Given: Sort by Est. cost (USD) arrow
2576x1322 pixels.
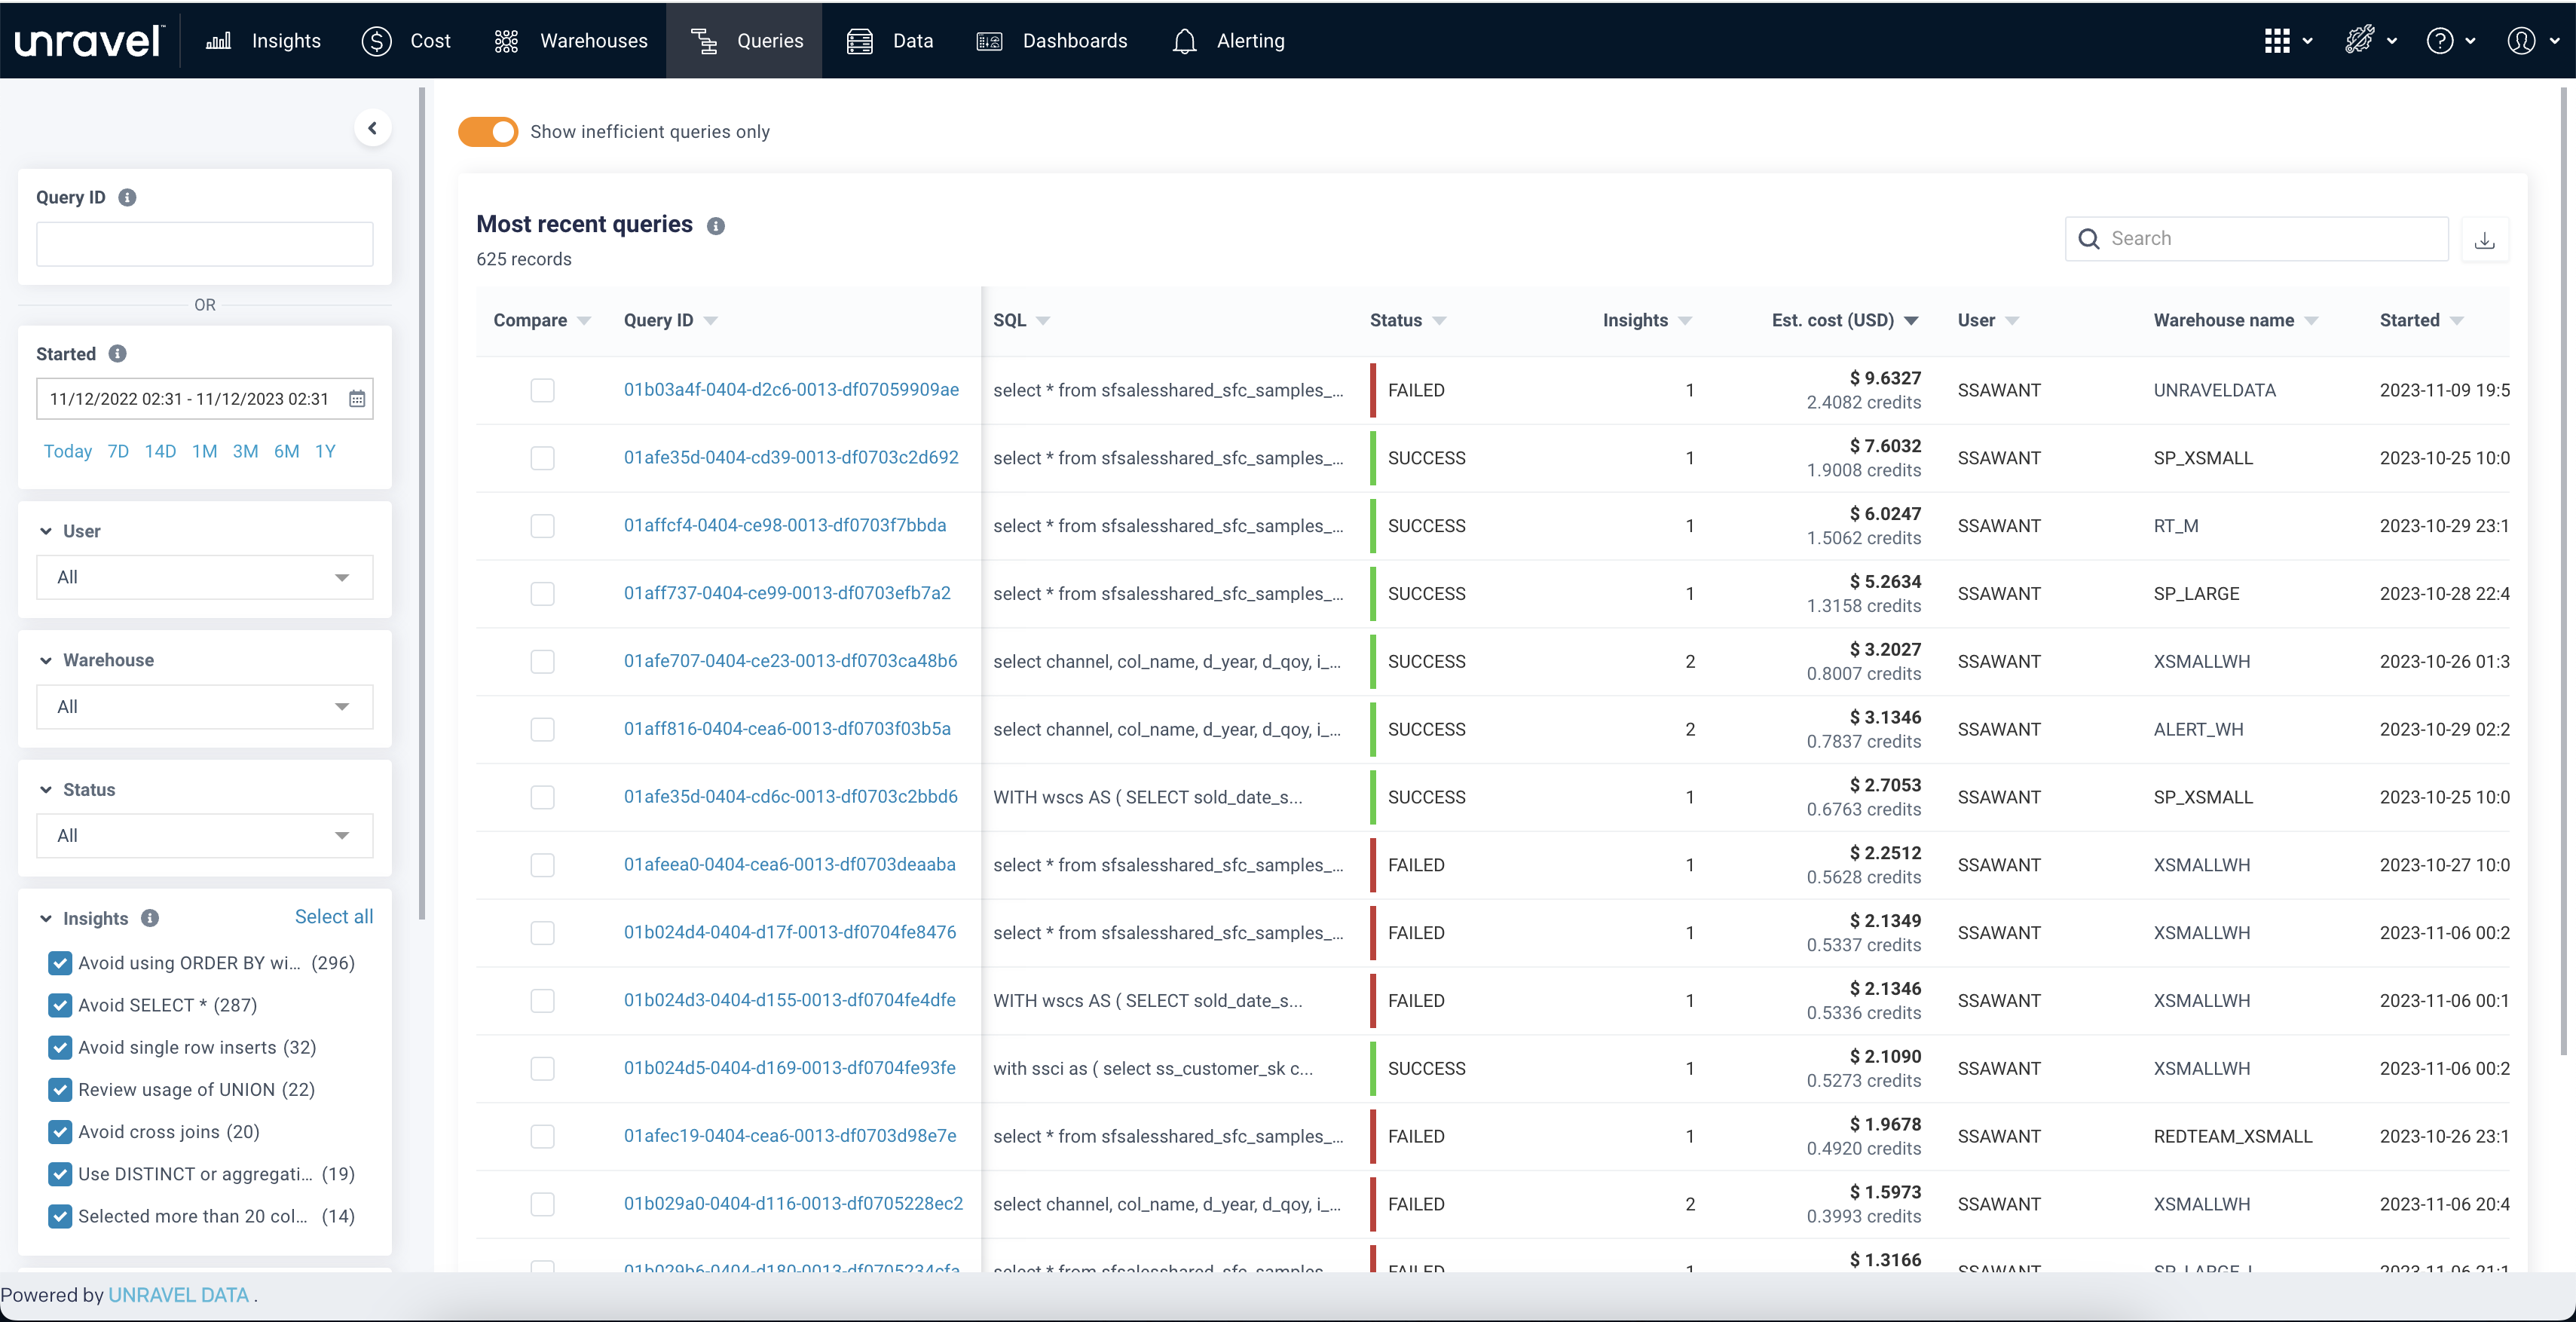Looking at the screenshot, I should click(x=1911, y=321).
